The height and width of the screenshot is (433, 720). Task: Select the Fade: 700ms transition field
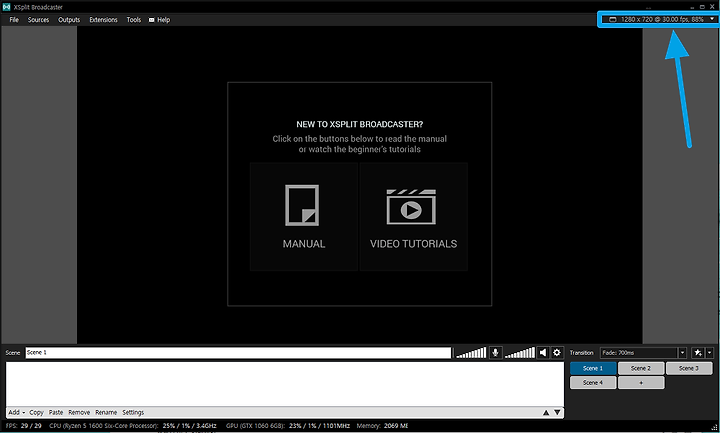(639, 353)
